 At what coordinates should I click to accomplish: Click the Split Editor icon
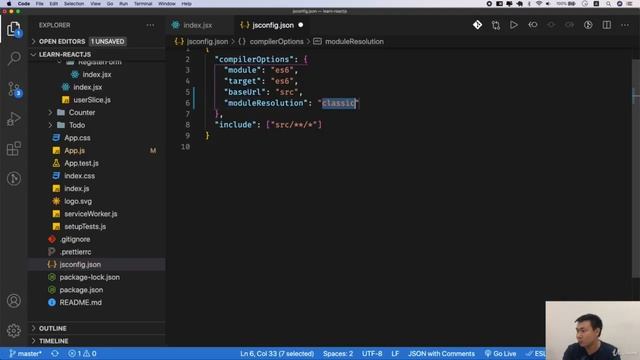(x=607, y=25)
